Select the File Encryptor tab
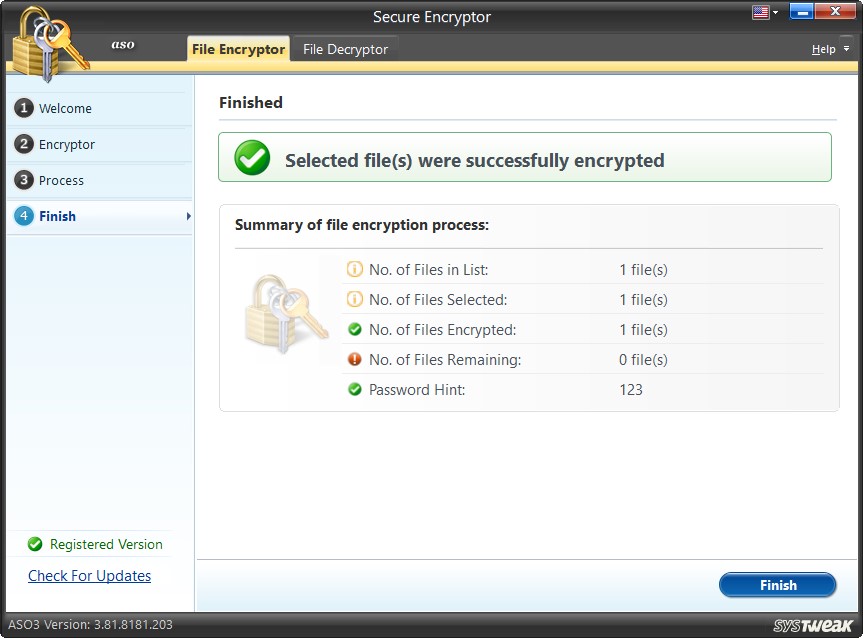This screenshot has width=864, height=639. click(238, 48)
